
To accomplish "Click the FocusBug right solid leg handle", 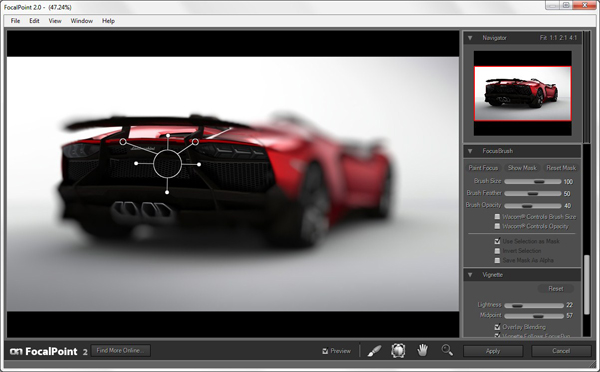I will 199,164.
